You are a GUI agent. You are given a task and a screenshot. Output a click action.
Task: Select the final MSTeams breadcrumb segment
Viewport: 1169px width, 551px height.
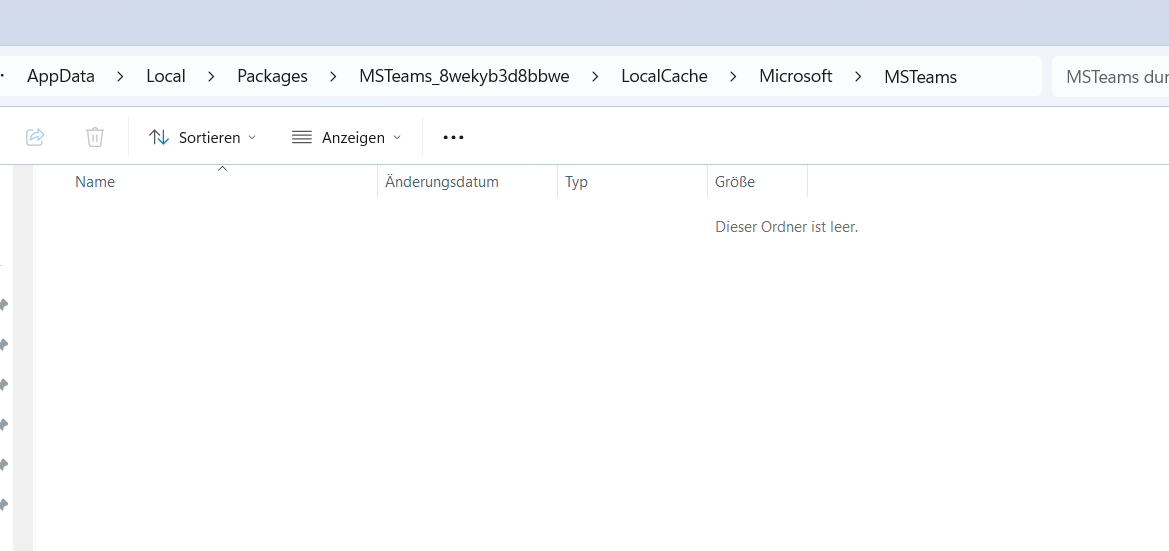(x=920, y=76)
